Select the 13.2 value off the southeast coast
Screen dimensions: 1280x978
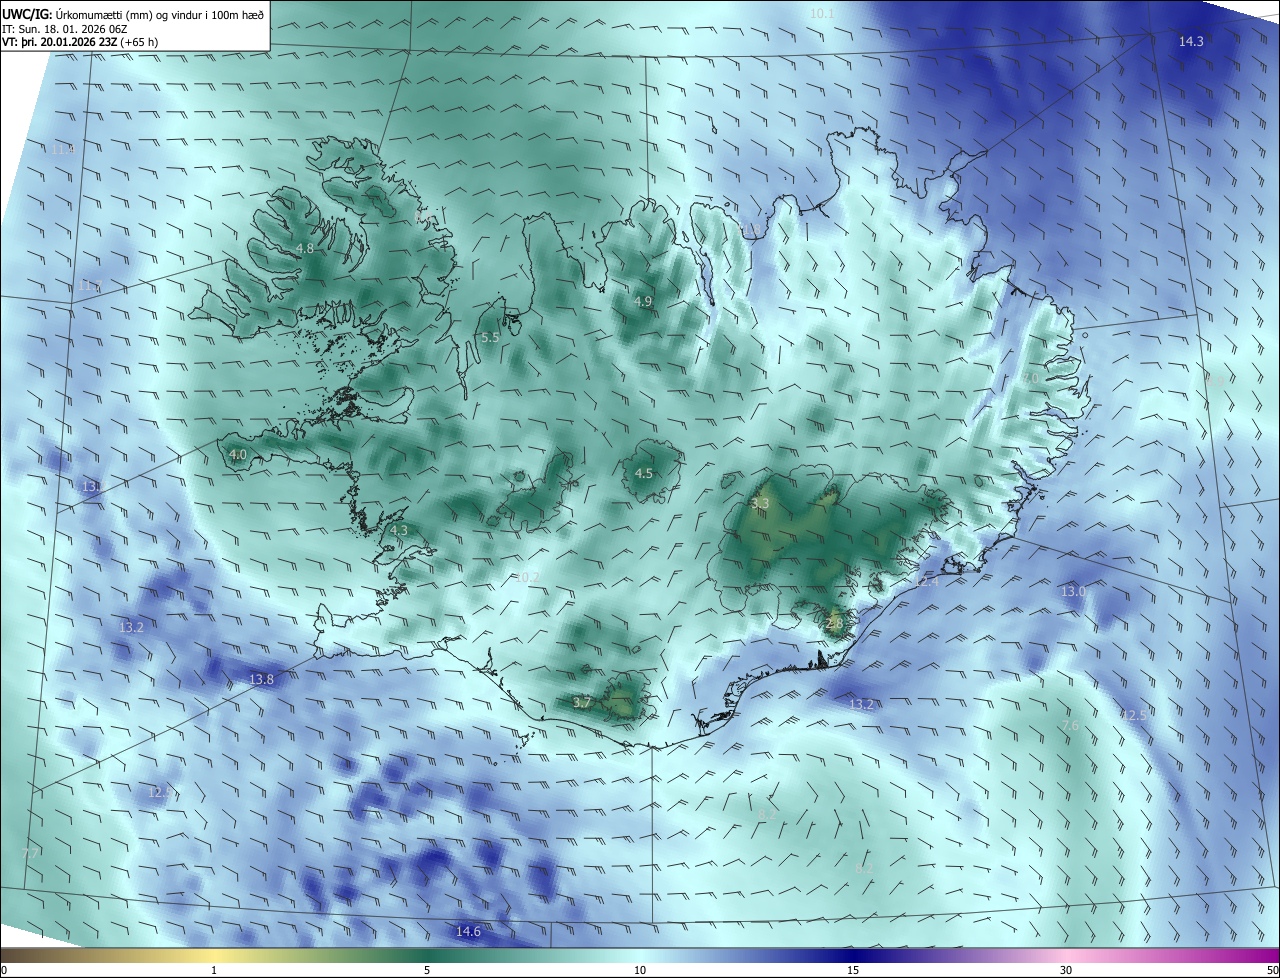click(861, 705)
